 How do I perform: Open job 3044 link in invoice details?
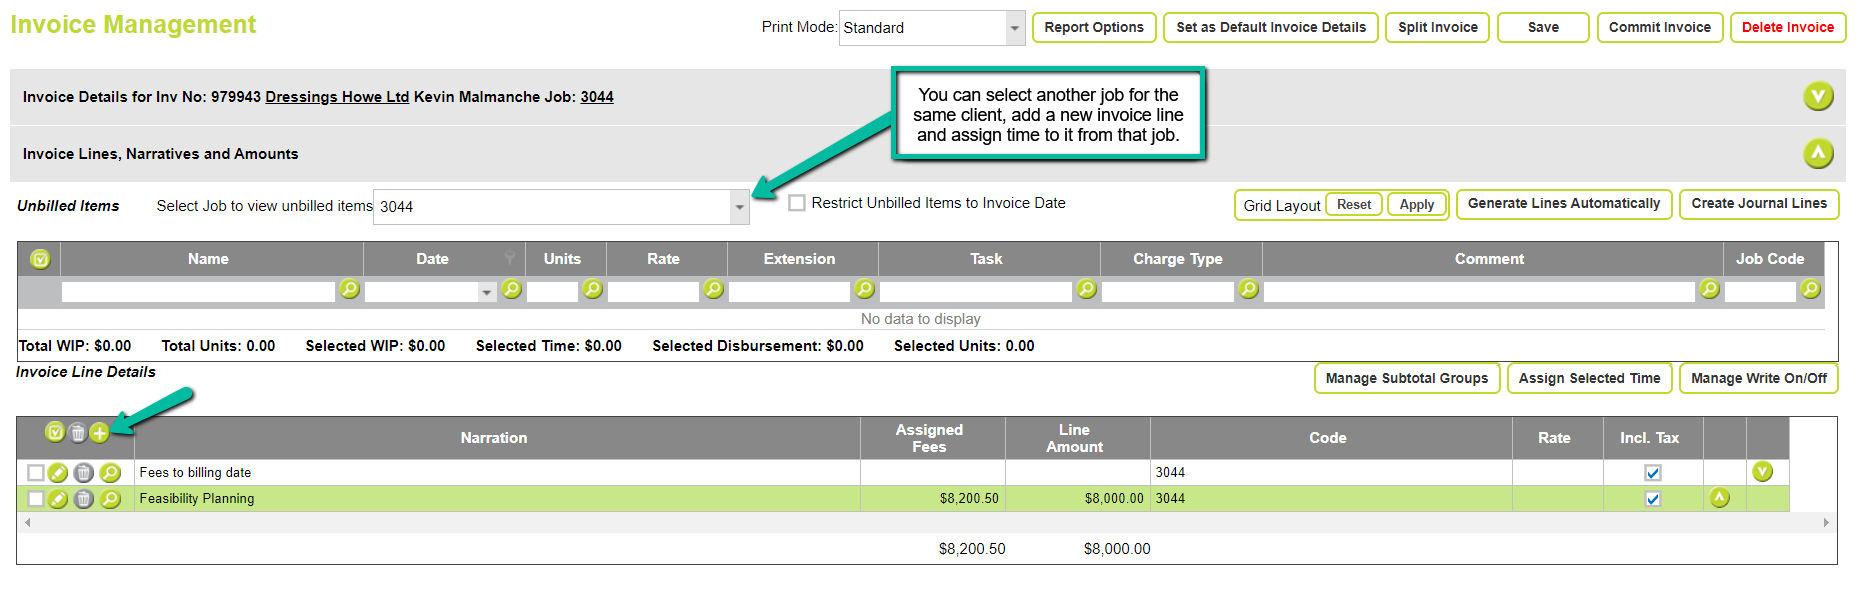click(x=597, y=97)
